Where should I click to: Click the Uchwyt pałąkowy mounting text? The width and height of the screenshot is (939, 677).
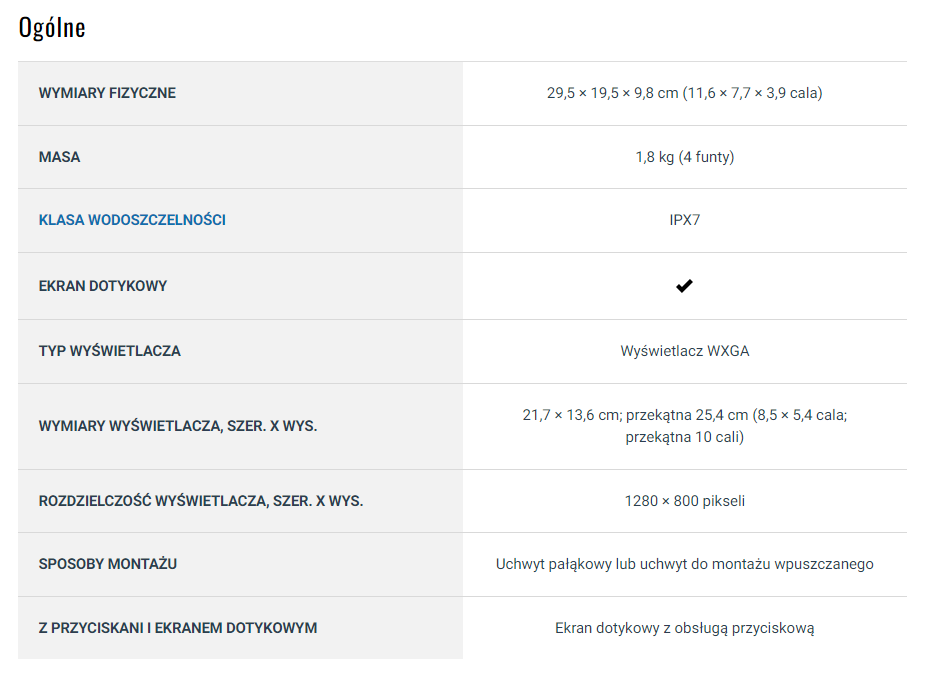pyautogui.click(x=684, y=564)
